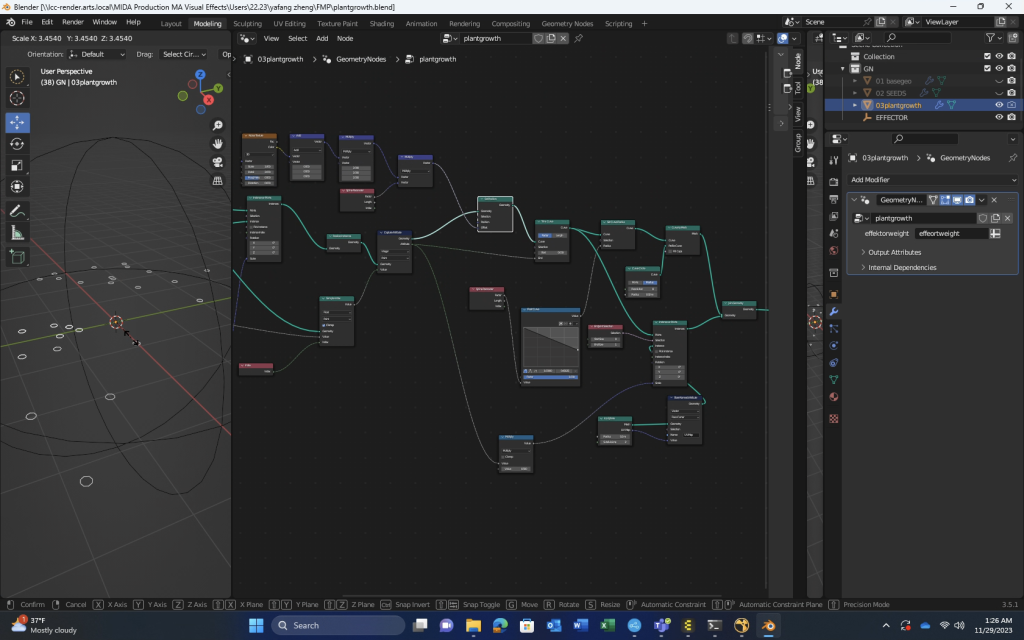Expand Internal Dependencies panel

click(902, 267)
